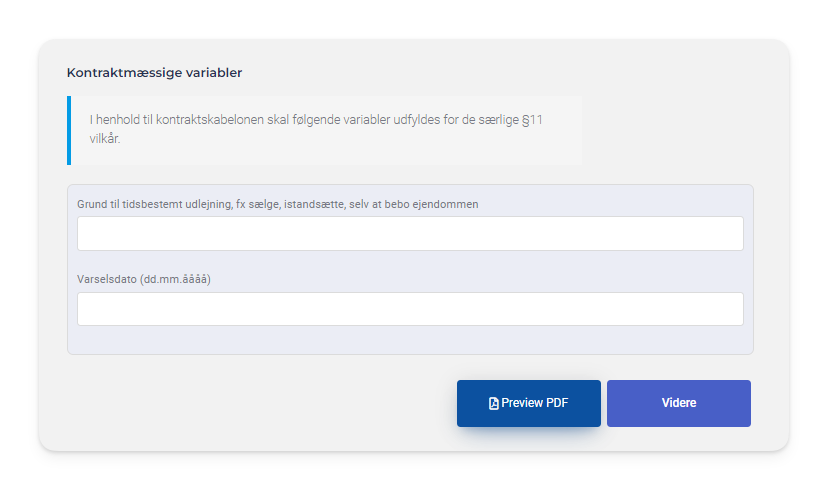Click the 'vilkår.' word in the info box
This screenshot has height=490, width=828.
tap(104, 140)
